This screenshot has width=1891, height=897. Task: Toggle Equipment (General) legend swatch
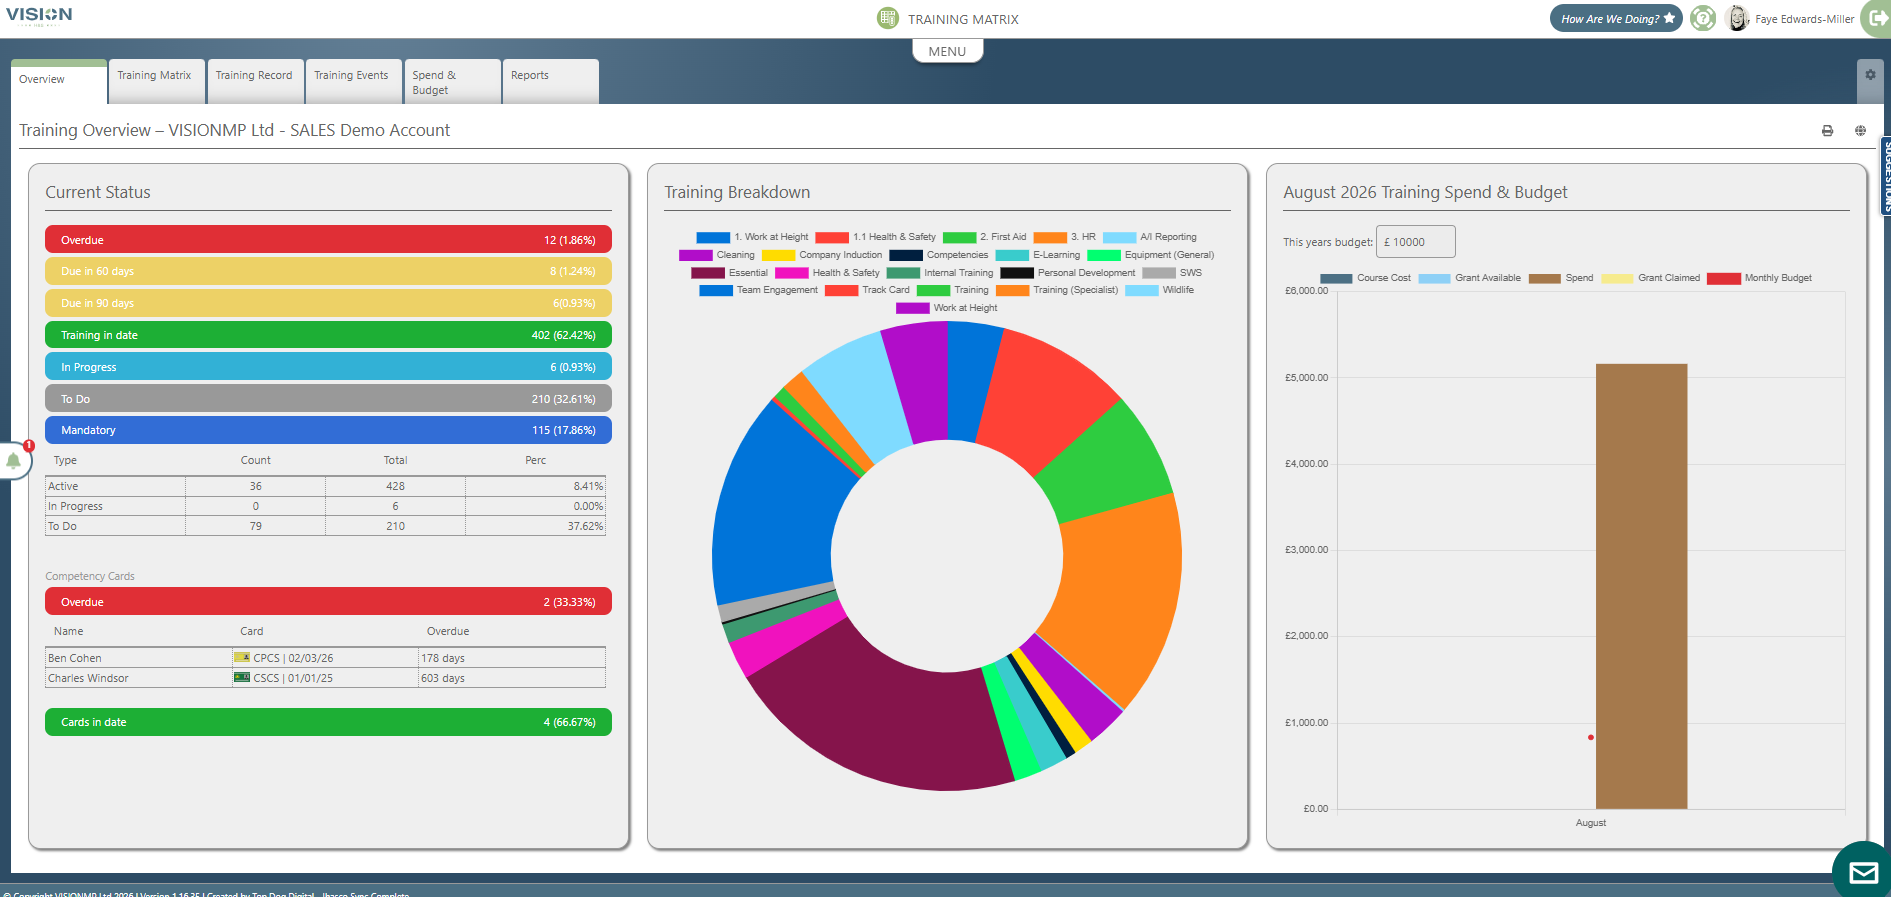1104,255
